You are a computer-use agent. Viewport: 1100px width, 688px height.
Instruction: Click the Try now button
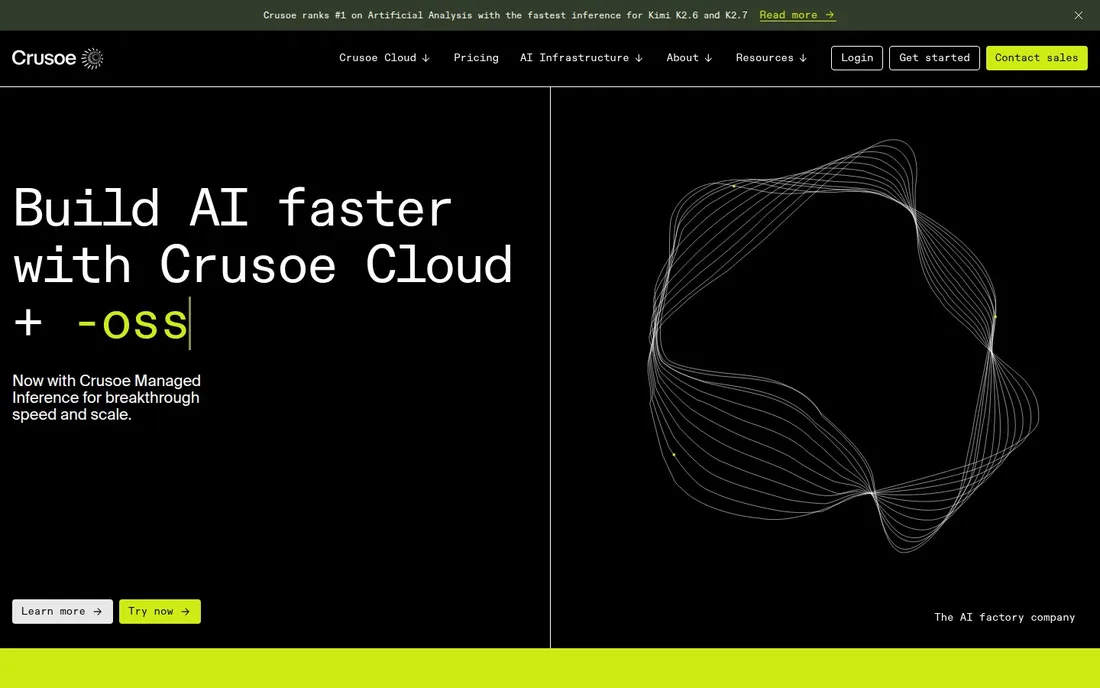click(160, 612)
